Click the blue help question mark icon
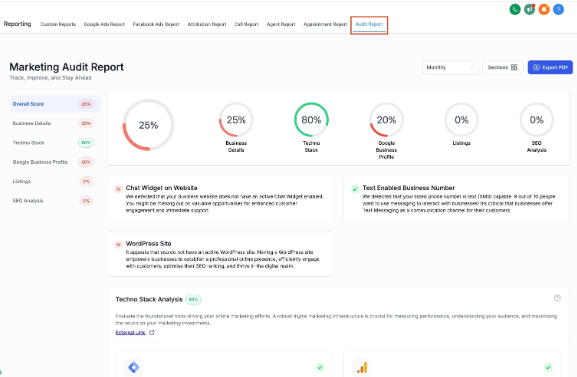577x377 pixels. [558, 9]
